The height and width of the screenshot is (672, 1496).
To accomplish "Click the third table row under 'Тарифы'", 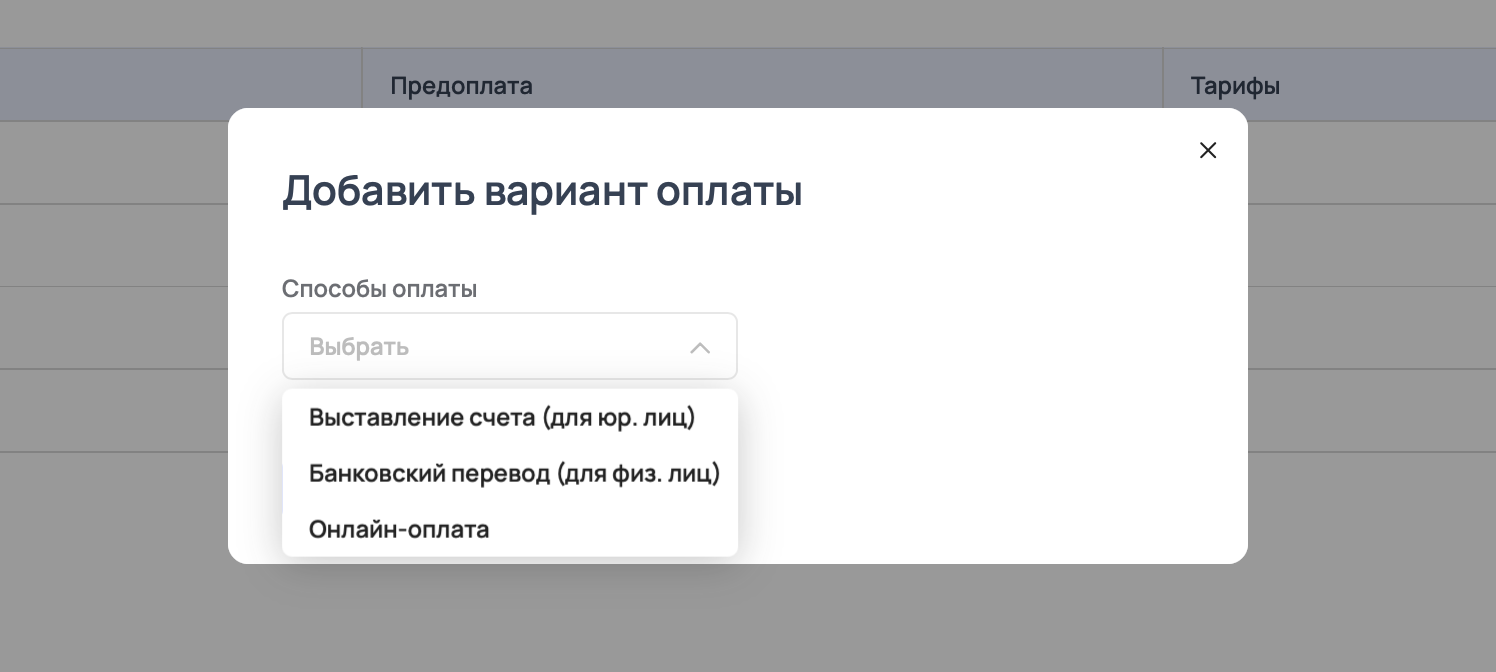I will [x=1370, y=328].
